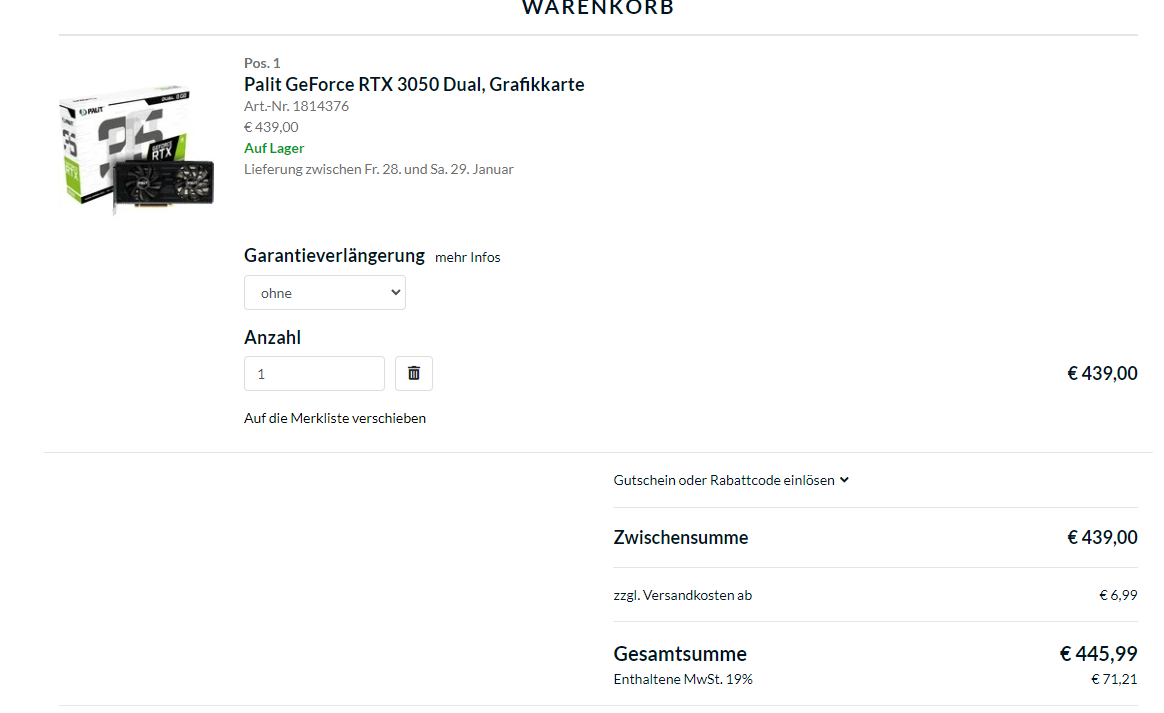Click the Gesamtsumme total € 445,99

(1098, 654)
